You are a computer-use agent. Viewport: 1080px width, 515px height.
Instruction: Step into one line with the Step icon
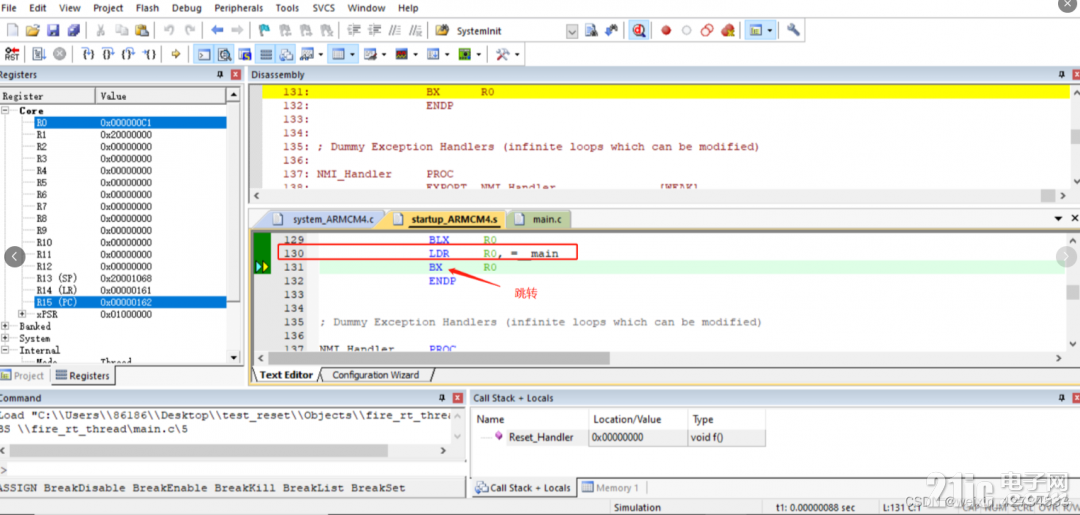[x=88, y=54]
